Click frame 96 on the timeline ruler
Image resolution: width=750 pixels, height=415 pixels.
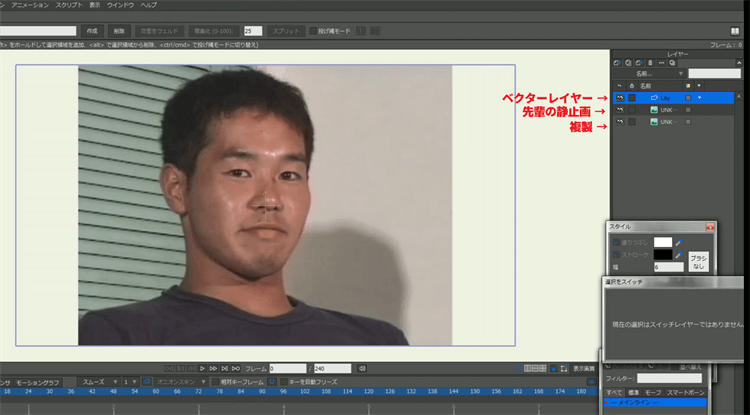click(x=283, y=391)
